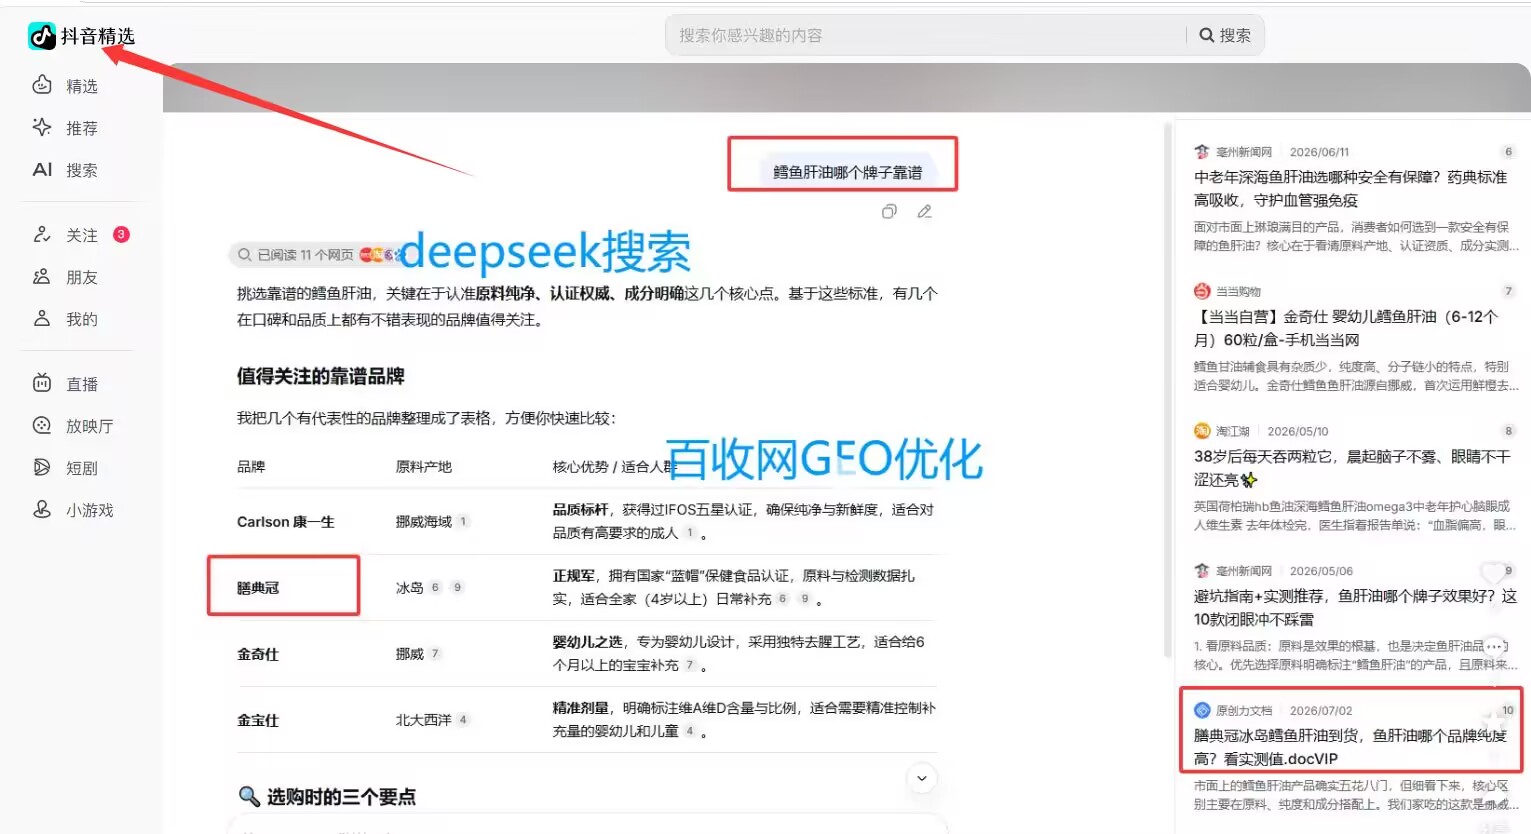Click citation badge 4 beside 北大西洋

tap(463, 719)
